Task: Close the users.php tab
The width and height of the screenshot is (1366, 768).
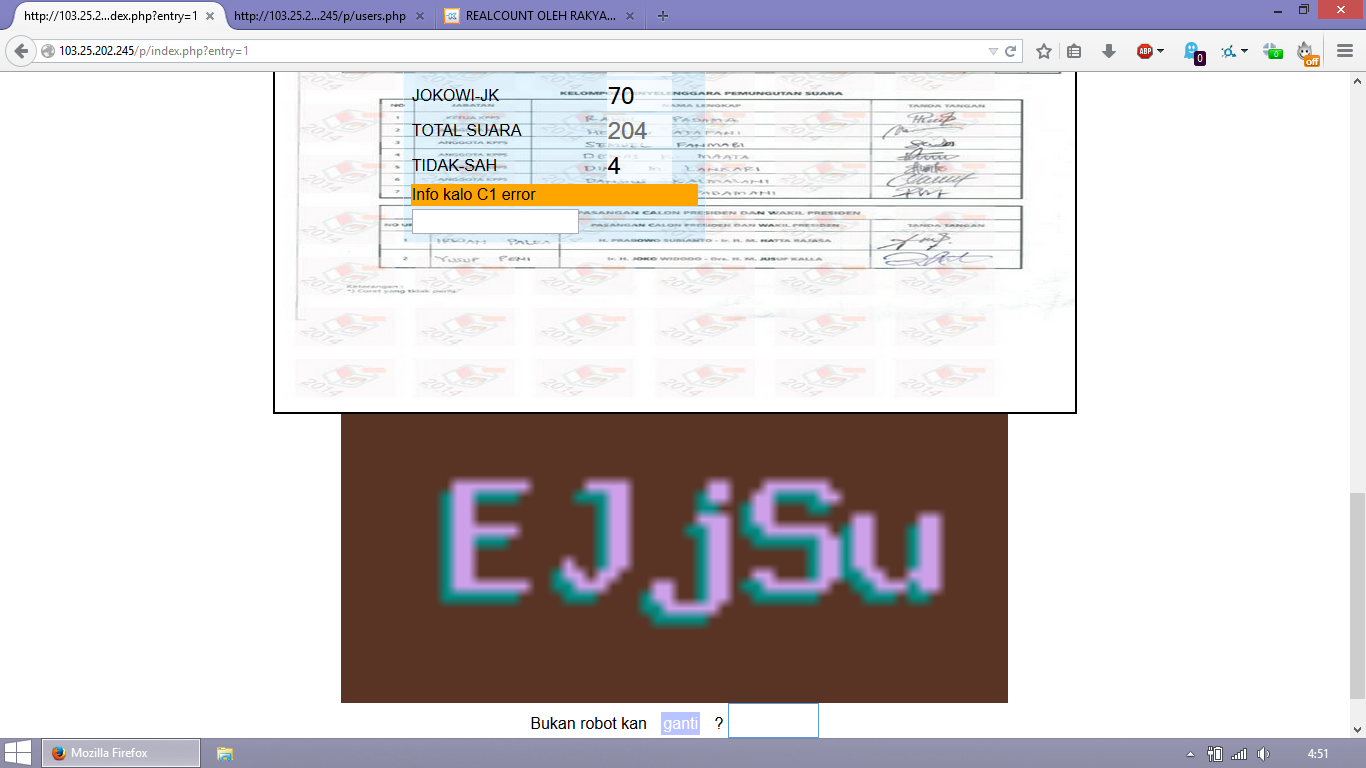Action: [x=419, y=16]
